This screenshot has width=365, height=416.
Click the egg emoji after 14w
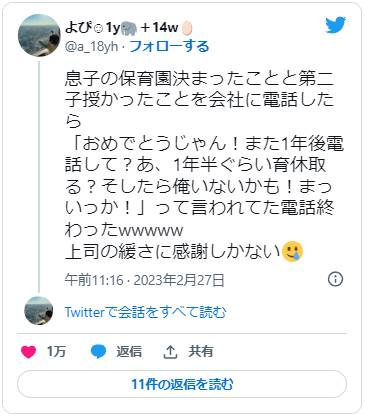[187, 28]
